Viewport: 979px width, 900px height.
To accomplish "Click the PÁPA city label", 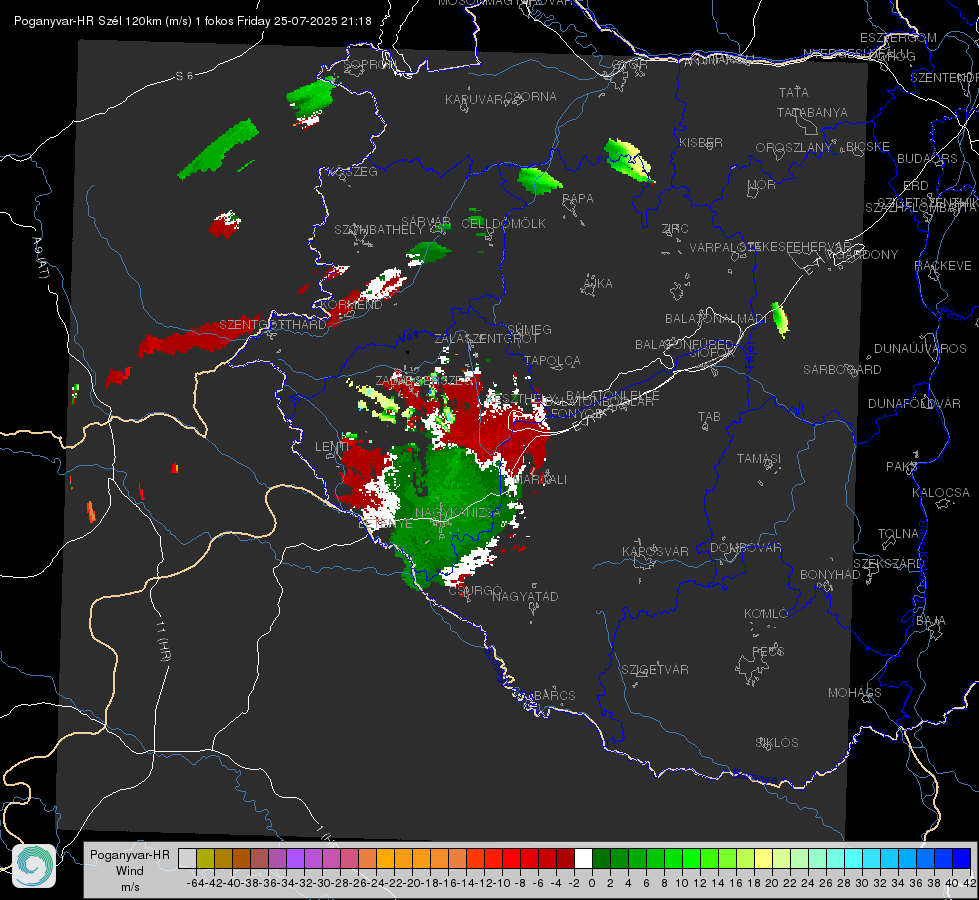I will [x=578, y=199].
